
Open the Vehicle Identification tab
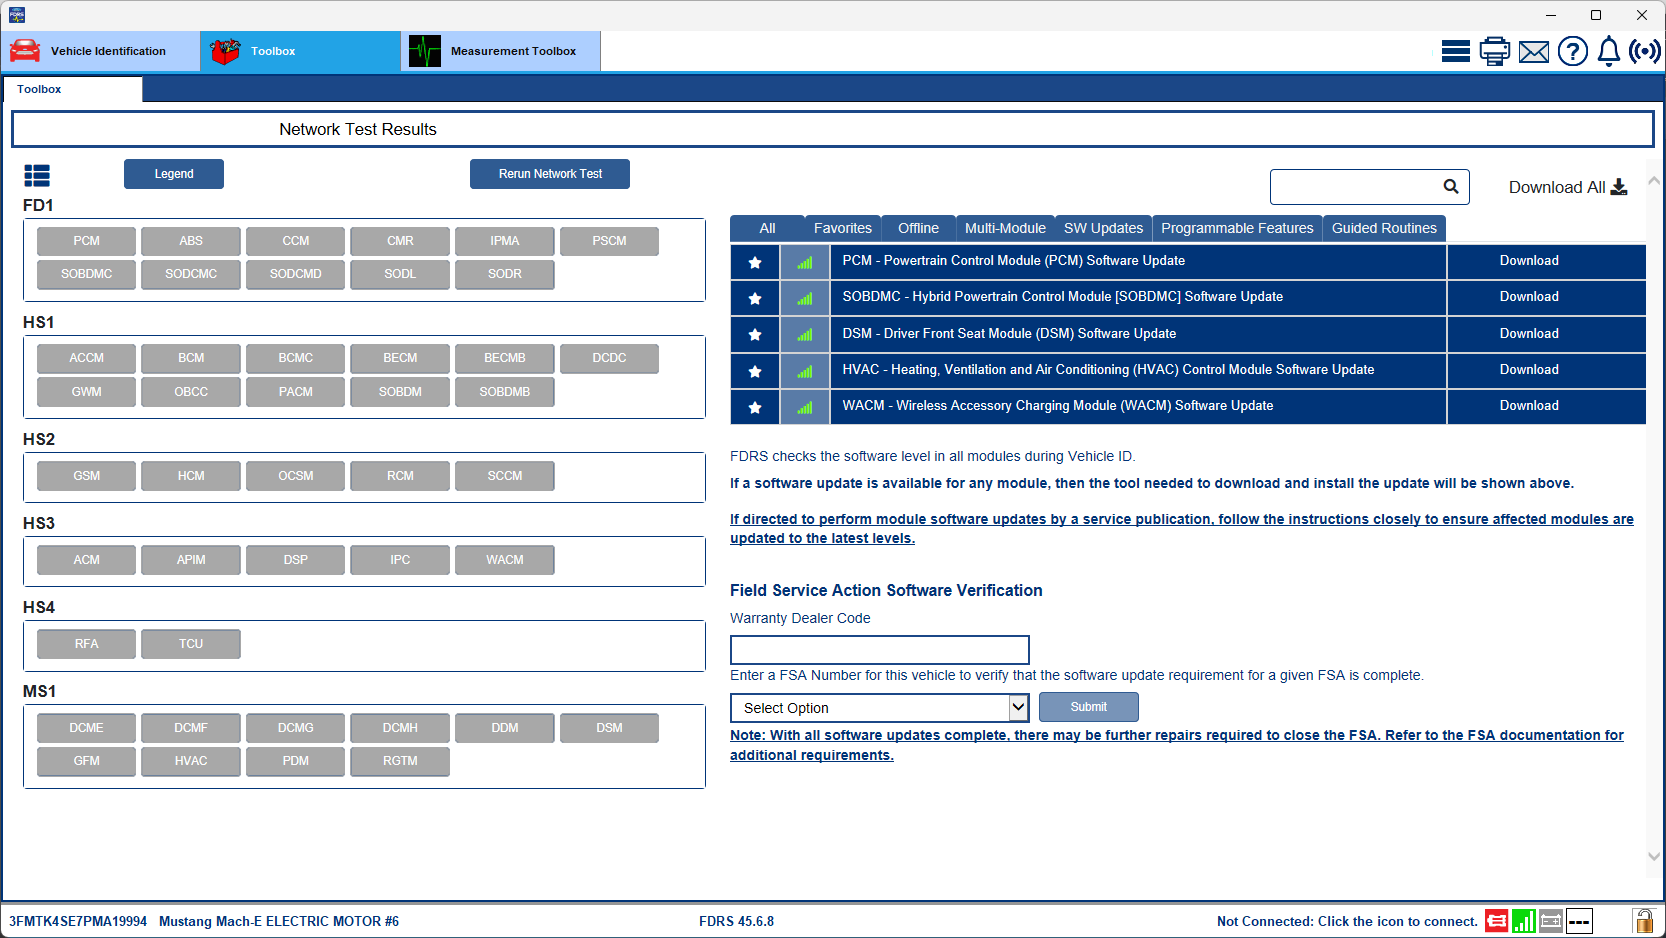click(x=100, y=51)
